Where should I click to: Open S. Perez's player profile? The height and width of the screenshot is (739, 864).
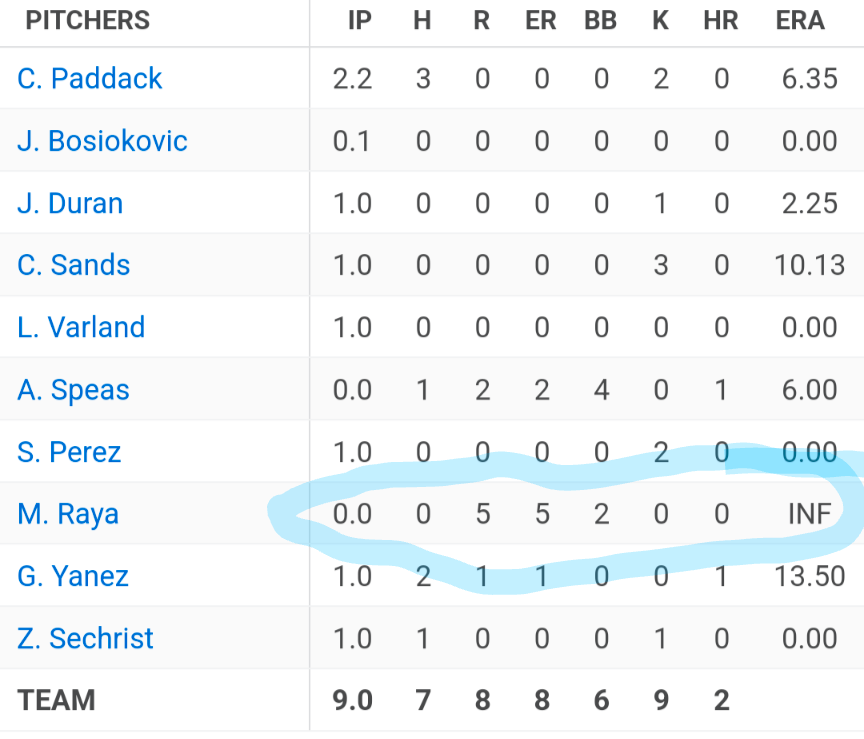click(69, 452)
